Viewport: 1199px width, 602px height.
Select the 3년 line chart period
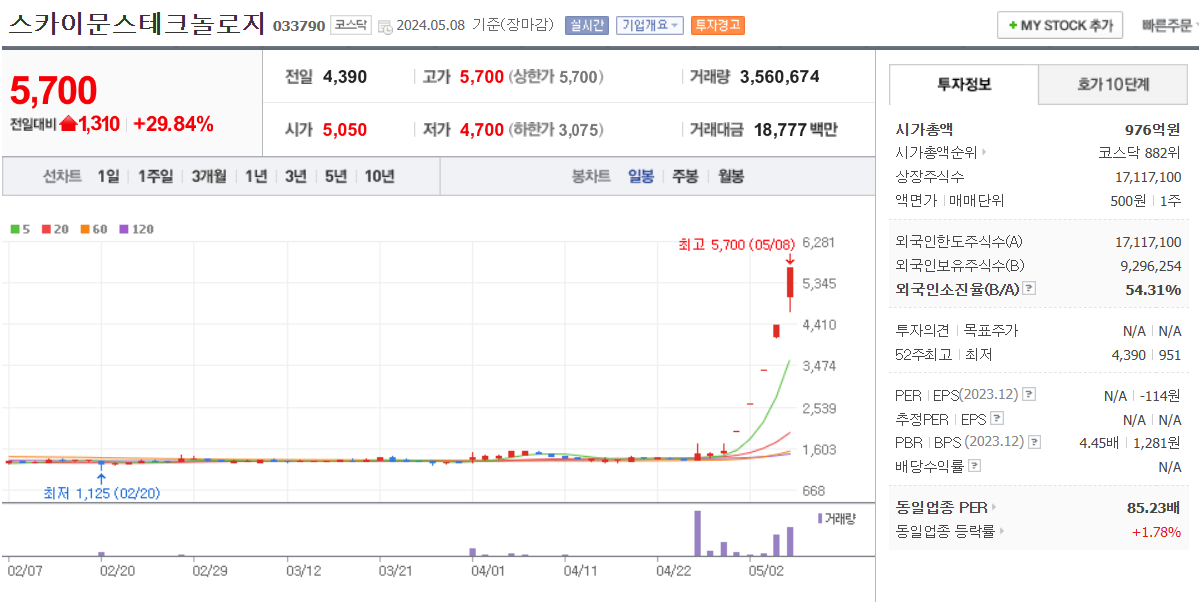click(x=296, y=177)
